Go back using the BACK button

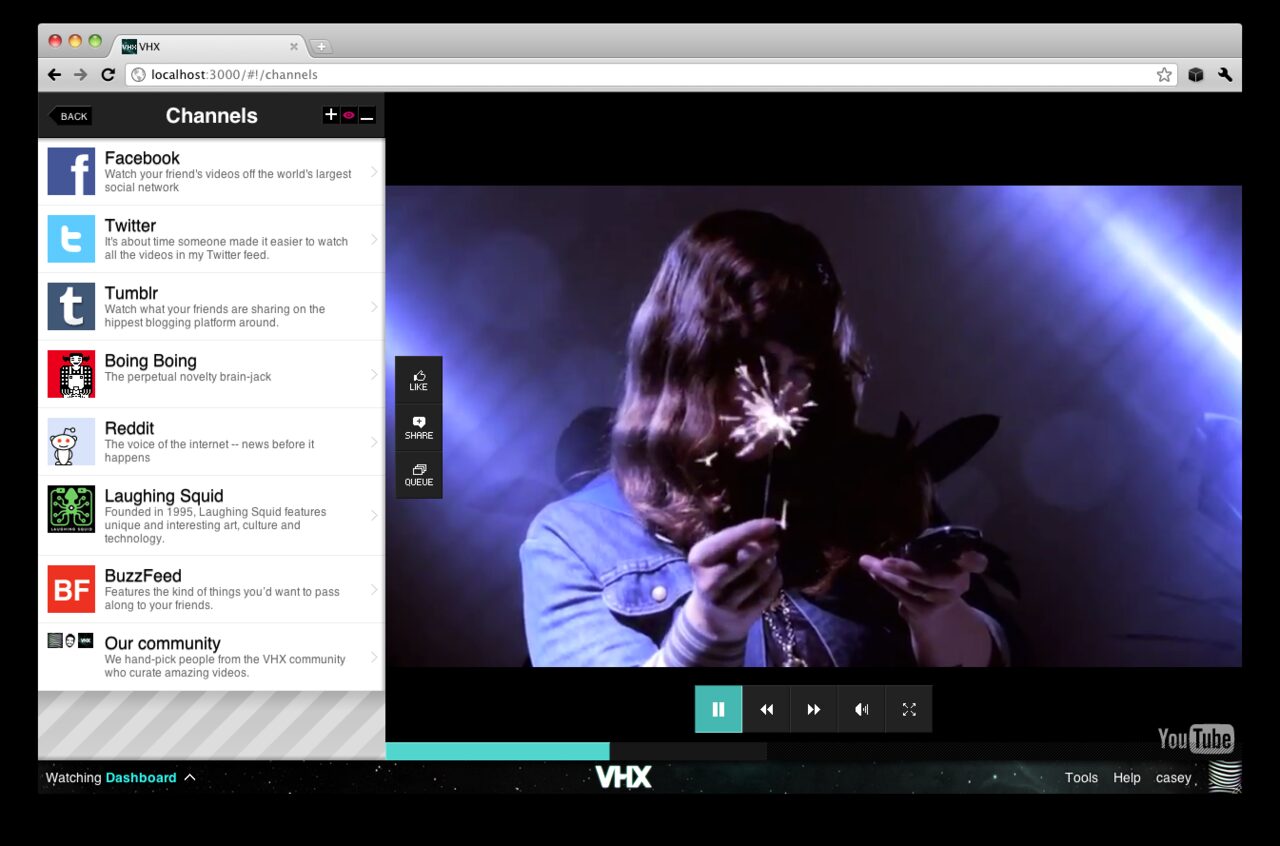70,116
